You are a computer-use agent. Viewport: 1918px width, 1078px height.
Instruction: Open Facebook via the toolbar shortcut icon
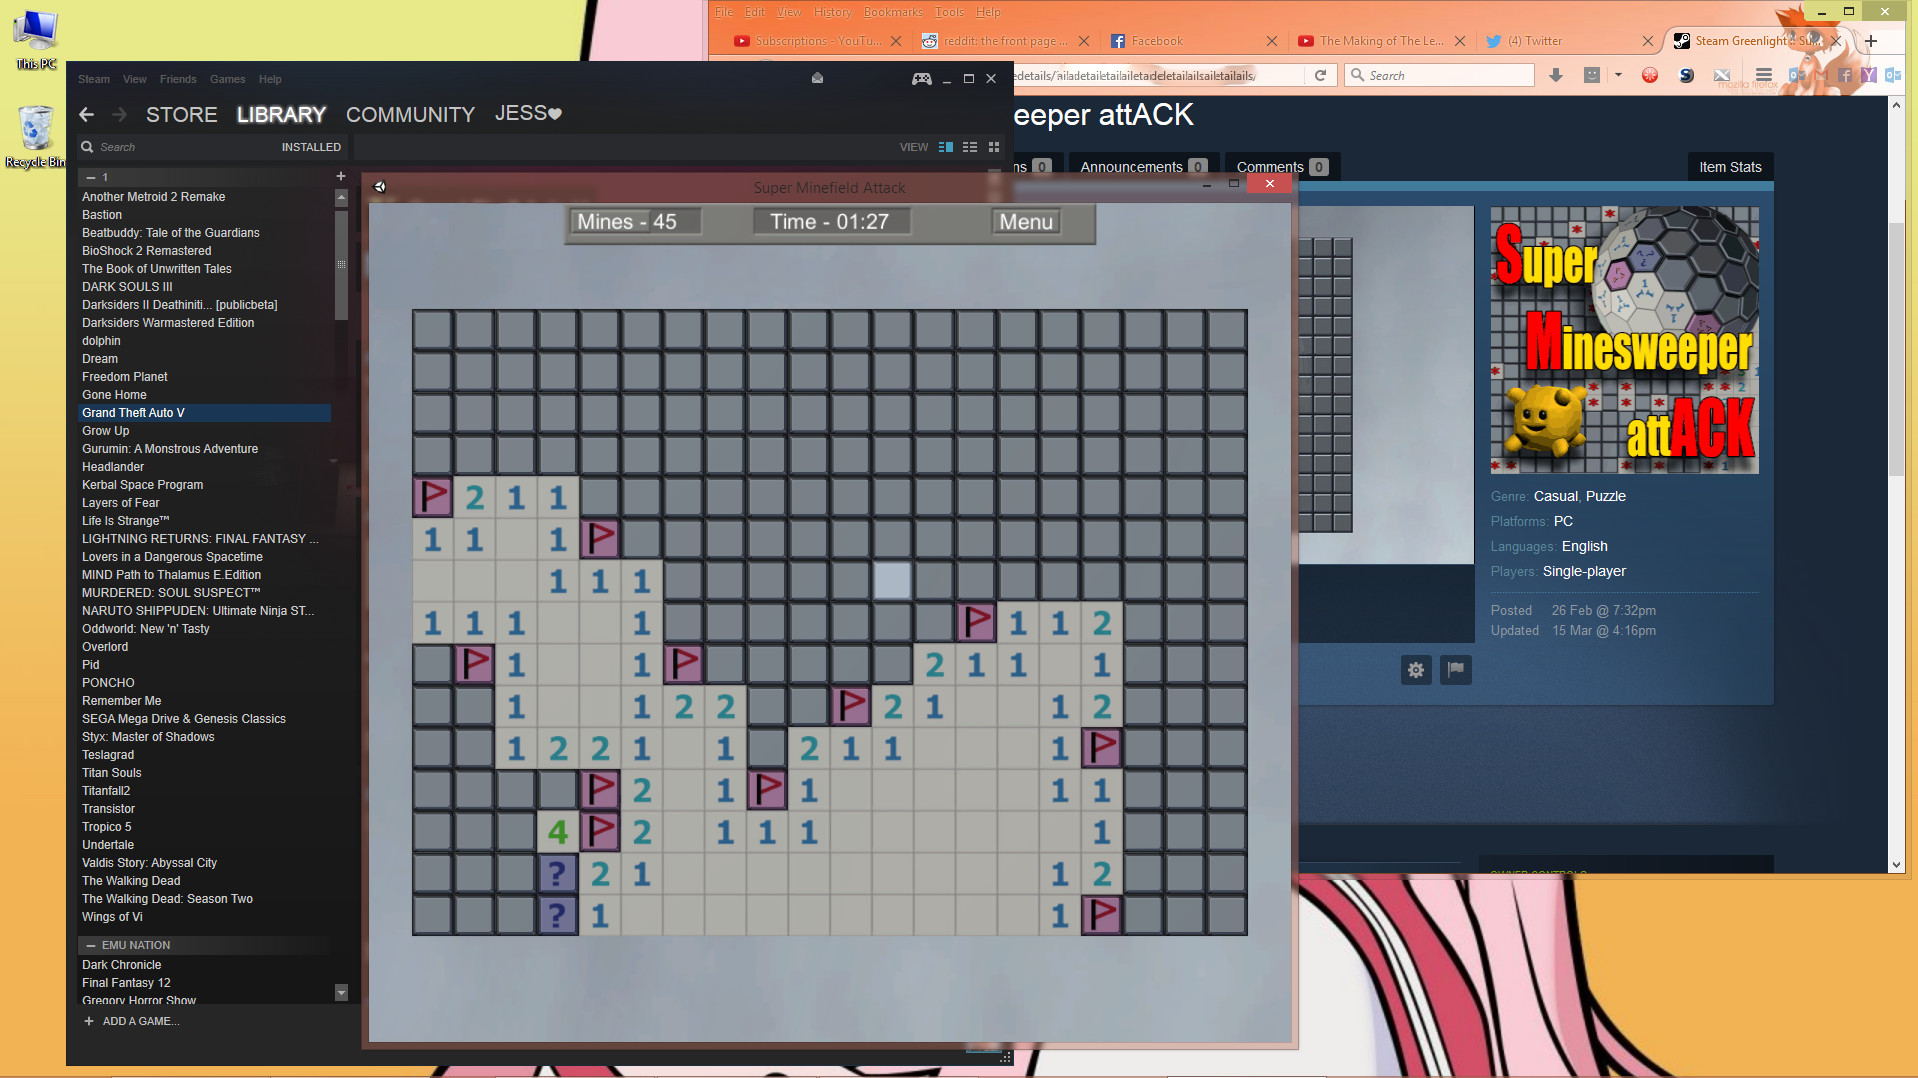point(1846,75)
